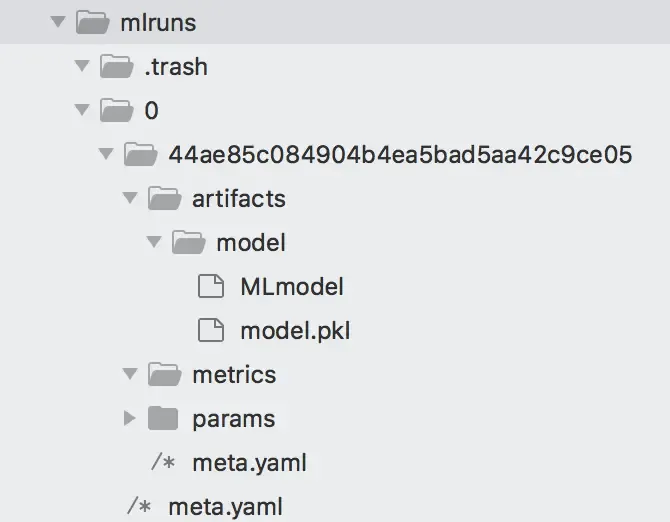Image resolution: width=670 pixels, height=522 pixels.
Task: Open the model.pkl file
Action: pyautogui.click(x=295, y=331)
